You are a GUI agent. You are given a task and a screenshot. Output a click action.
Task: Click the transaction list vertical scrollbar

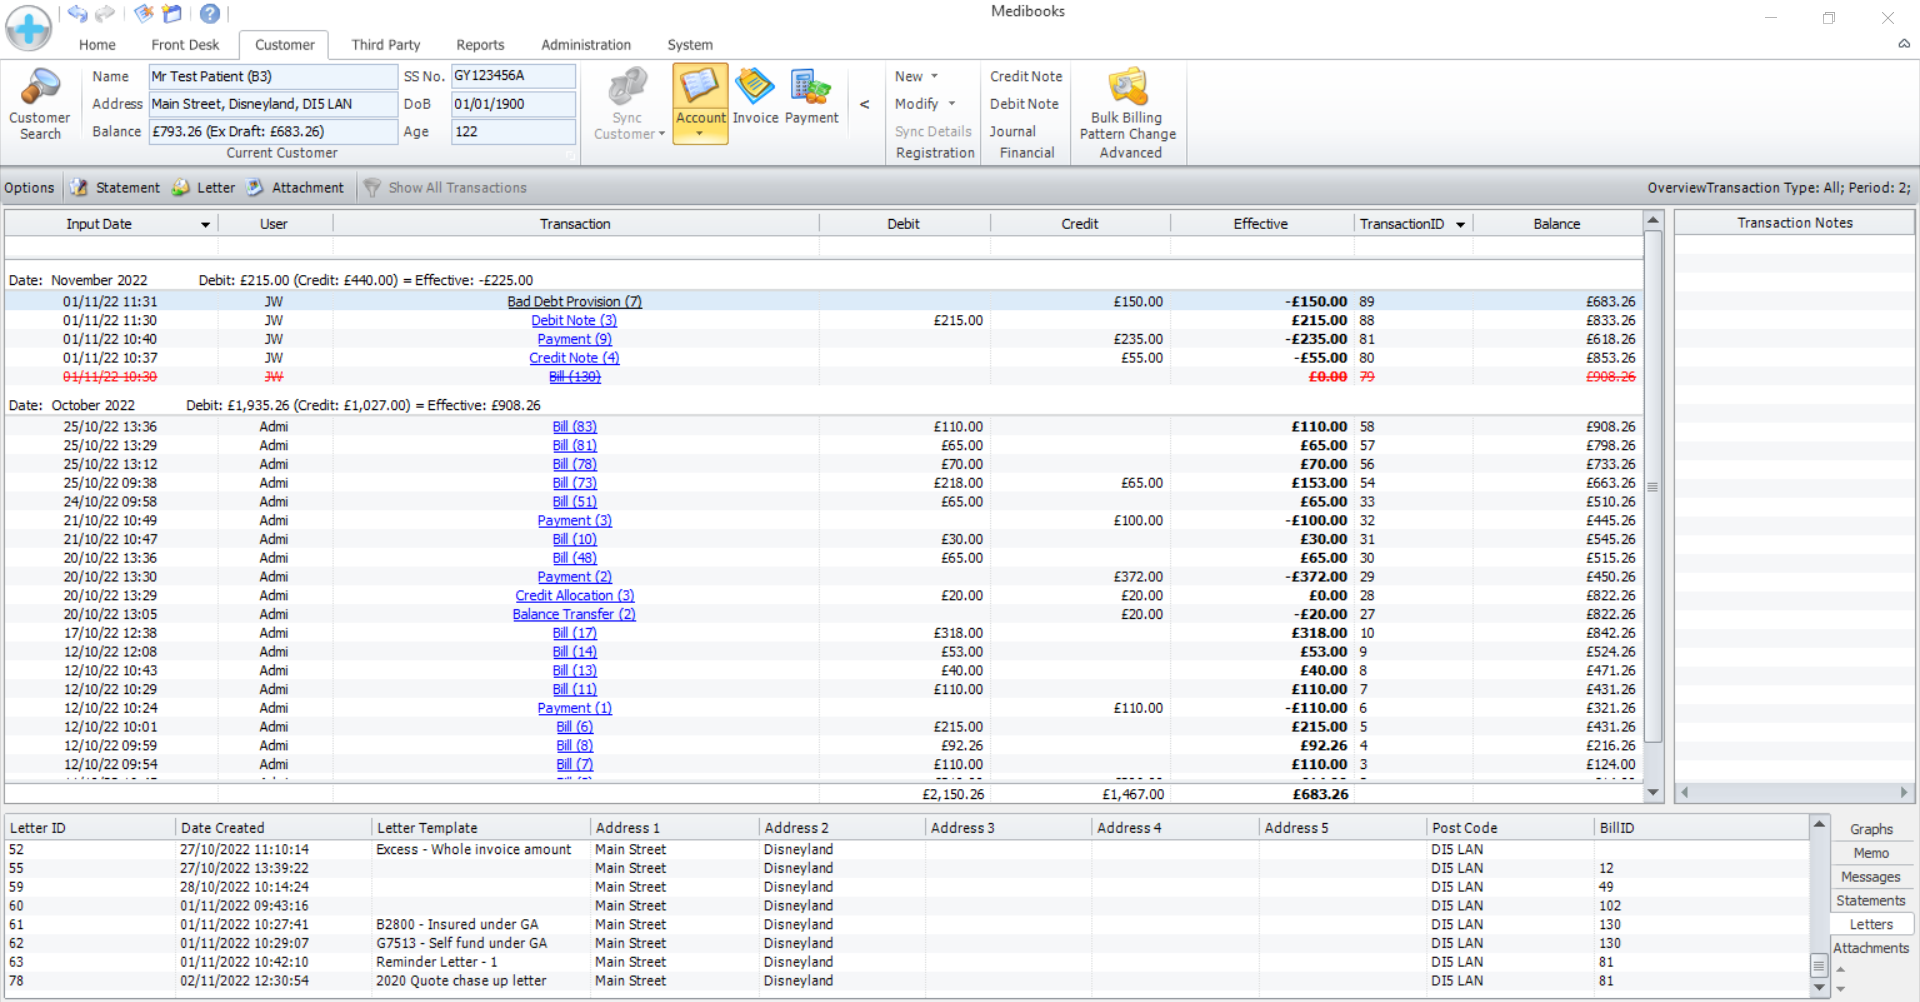pos(1653,486)
